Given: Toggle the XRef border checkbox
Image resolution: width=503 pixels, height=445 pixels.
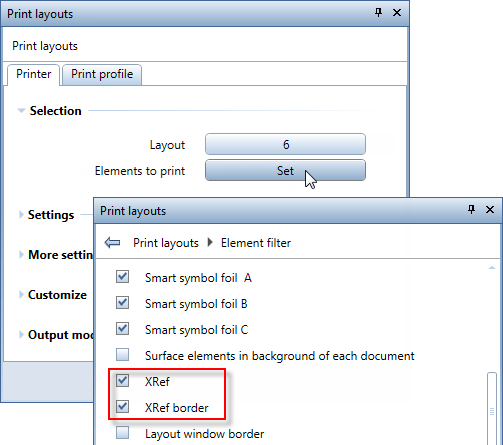Looking at the screenshot, I should 122,407.
